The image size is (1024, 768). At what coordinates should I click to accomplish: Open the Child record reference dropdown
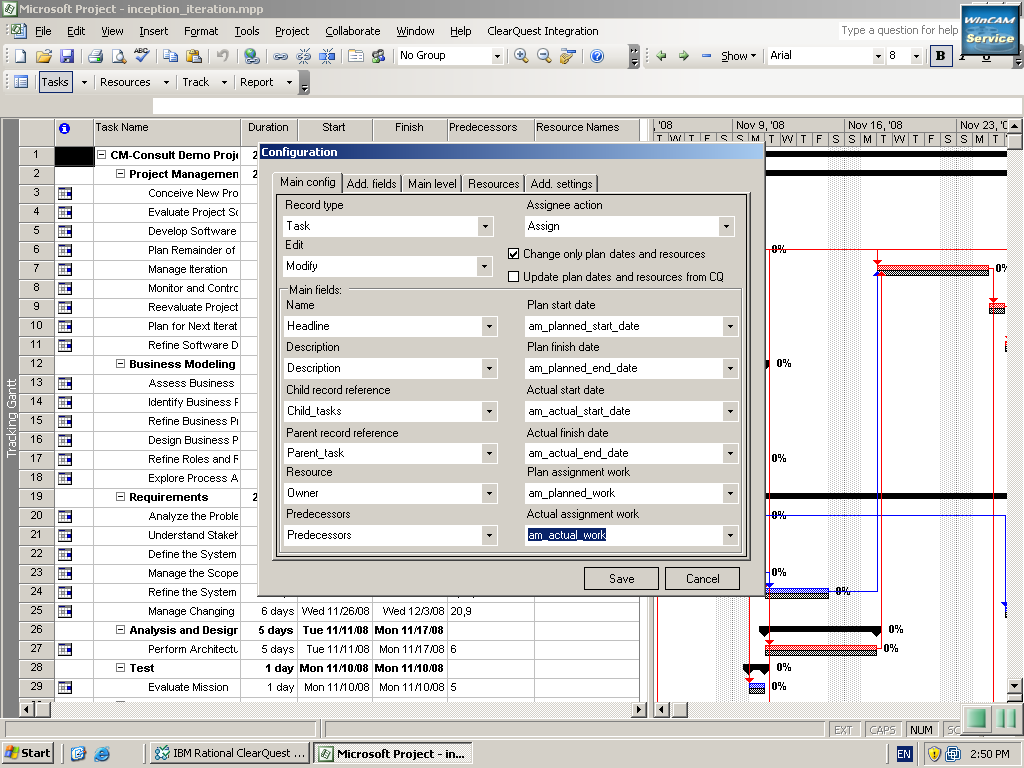pyautogui.click(x=489, y=411)
